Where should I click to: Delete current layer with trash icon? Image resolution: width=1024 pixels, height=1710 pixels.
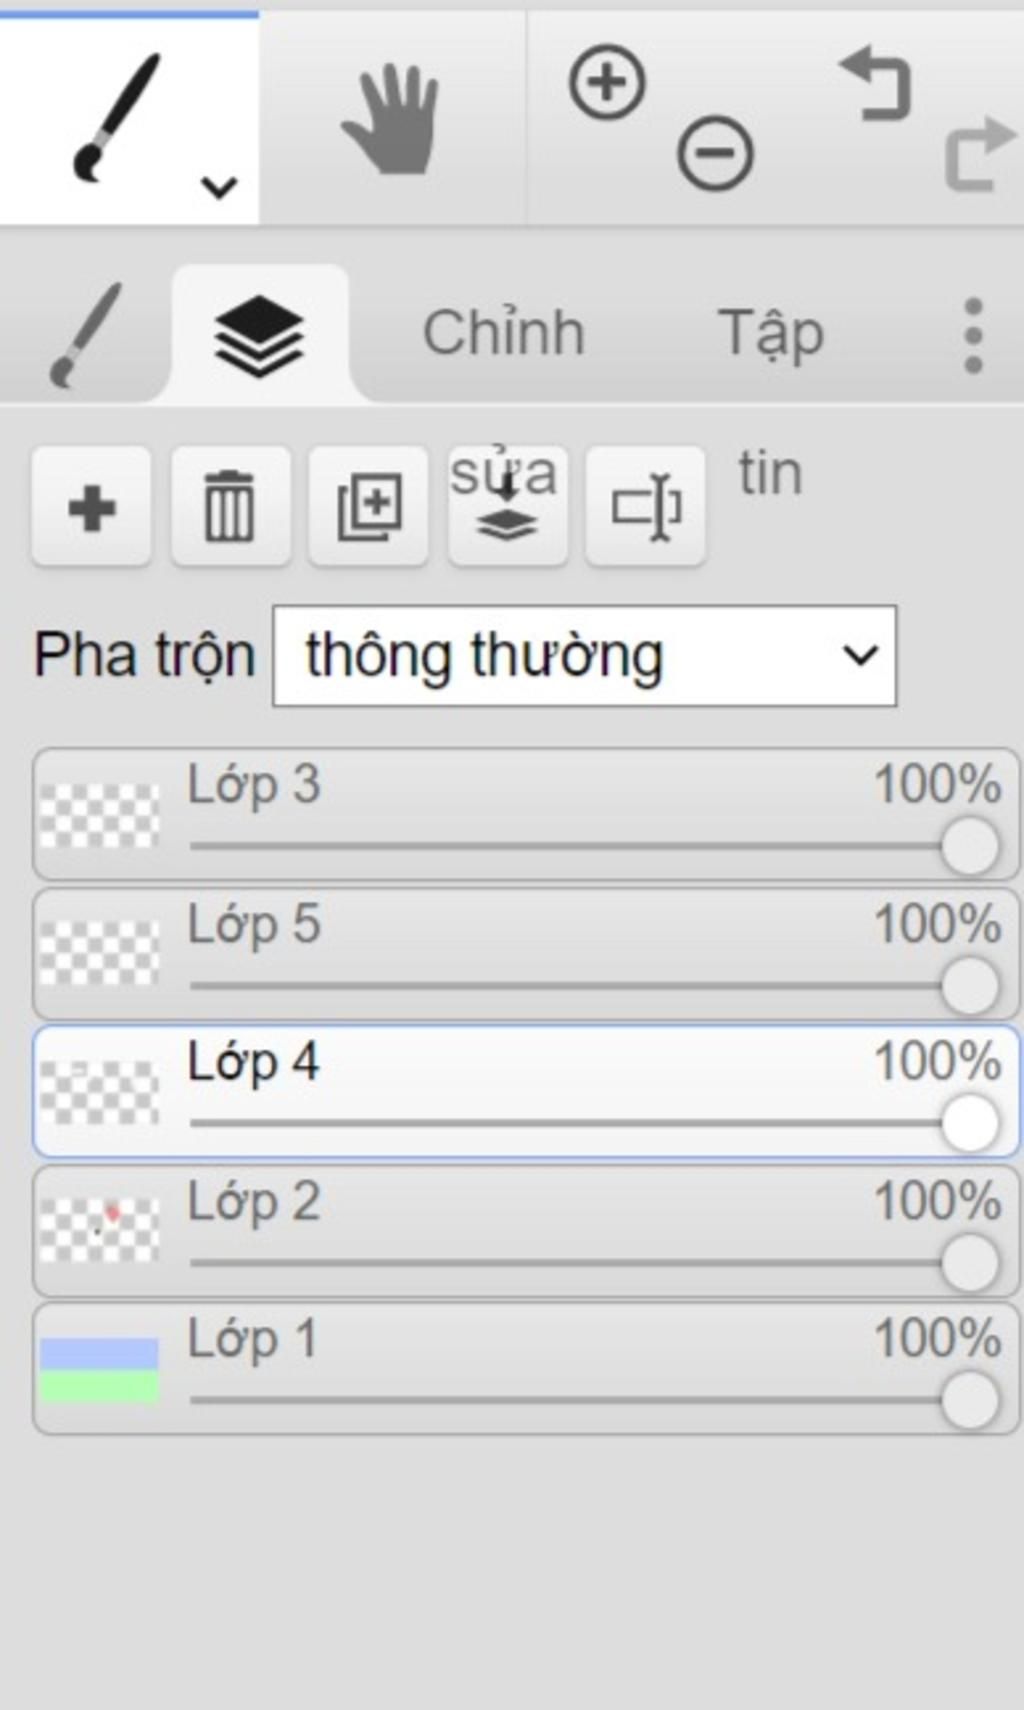[x=230, y=507]
